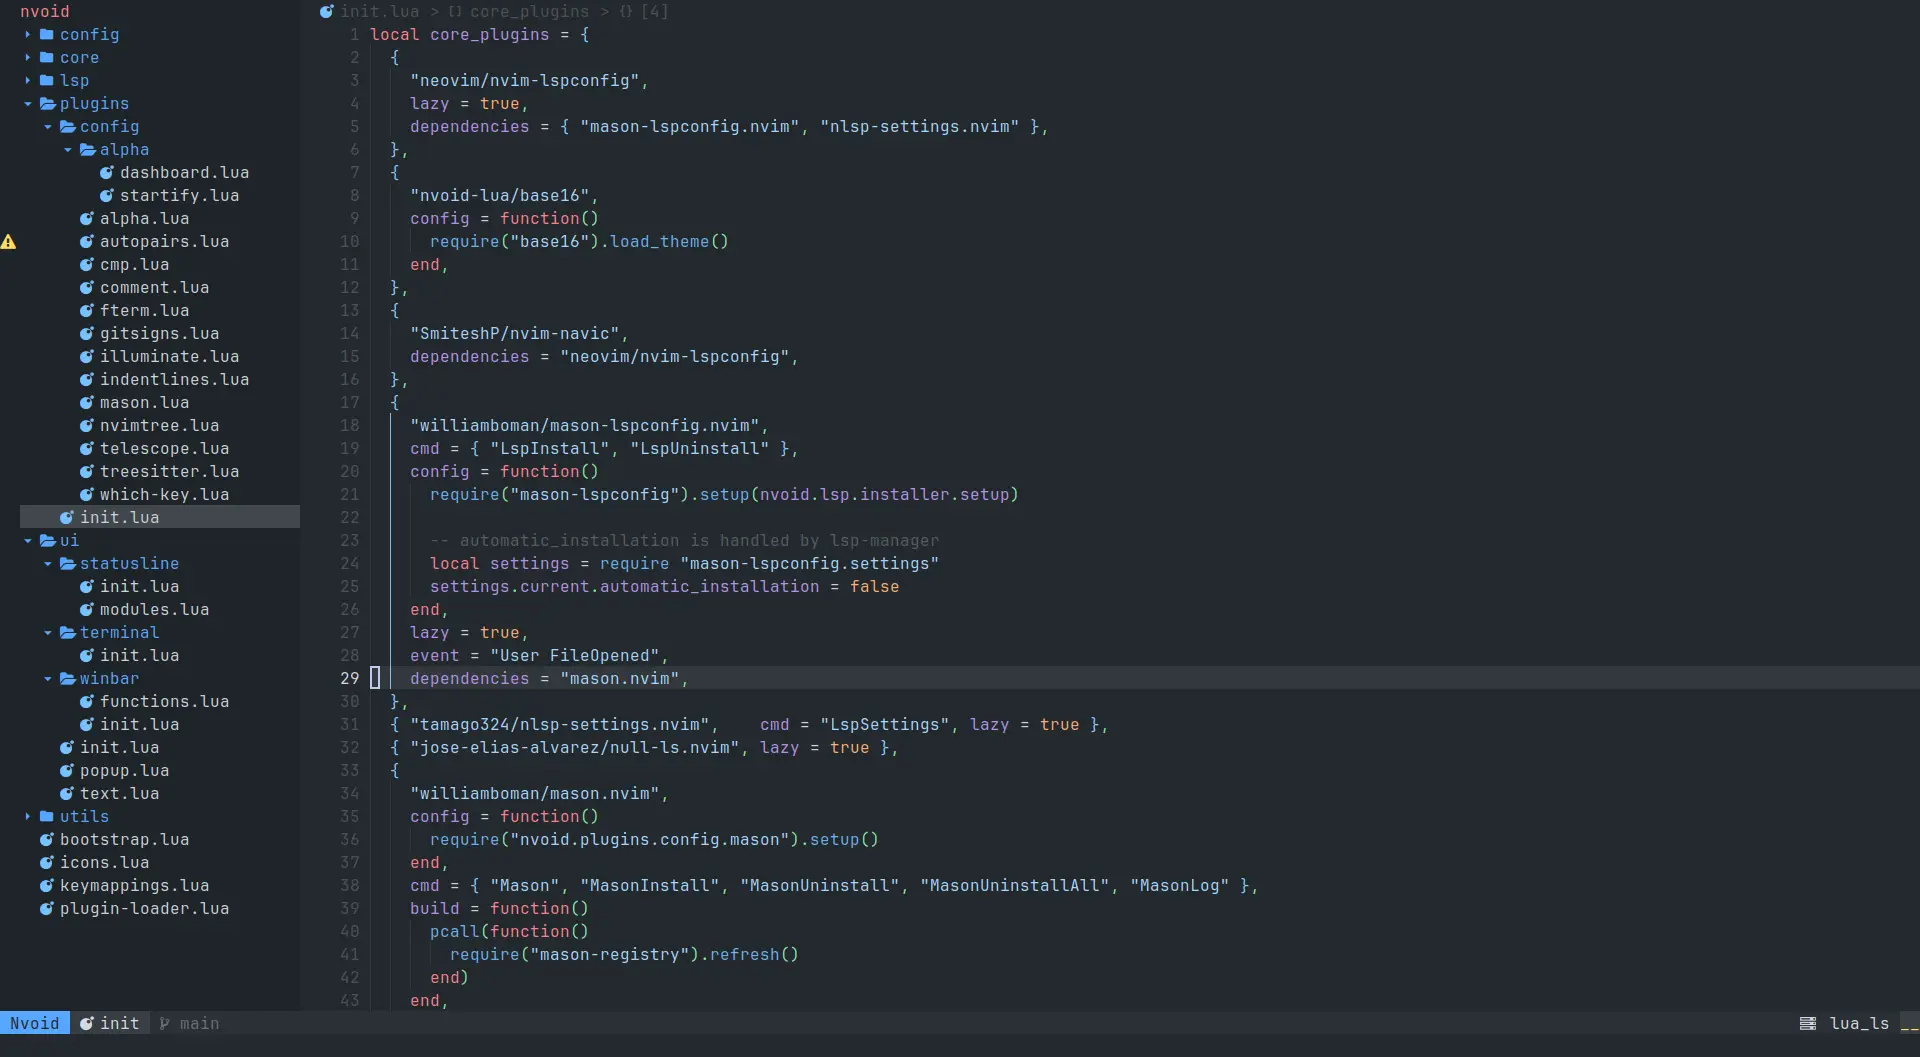
Task: Open popup.lua in the ui folder
Action: [x=125, y=771]
